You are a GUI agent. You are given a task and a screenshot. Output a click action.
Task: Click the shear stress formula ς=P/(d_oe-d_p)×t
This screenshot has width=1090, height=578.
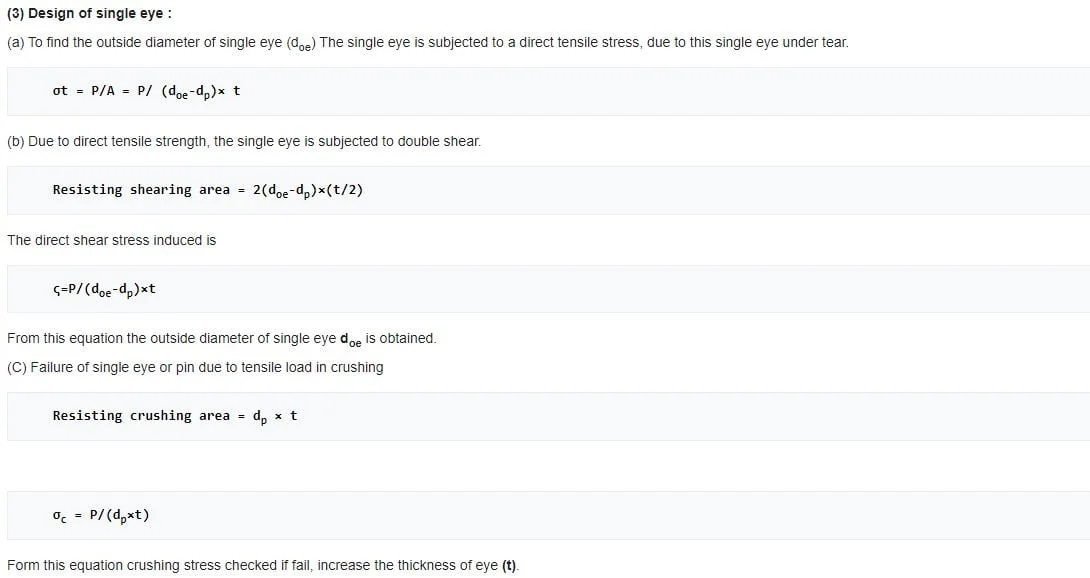click(104, 290)
